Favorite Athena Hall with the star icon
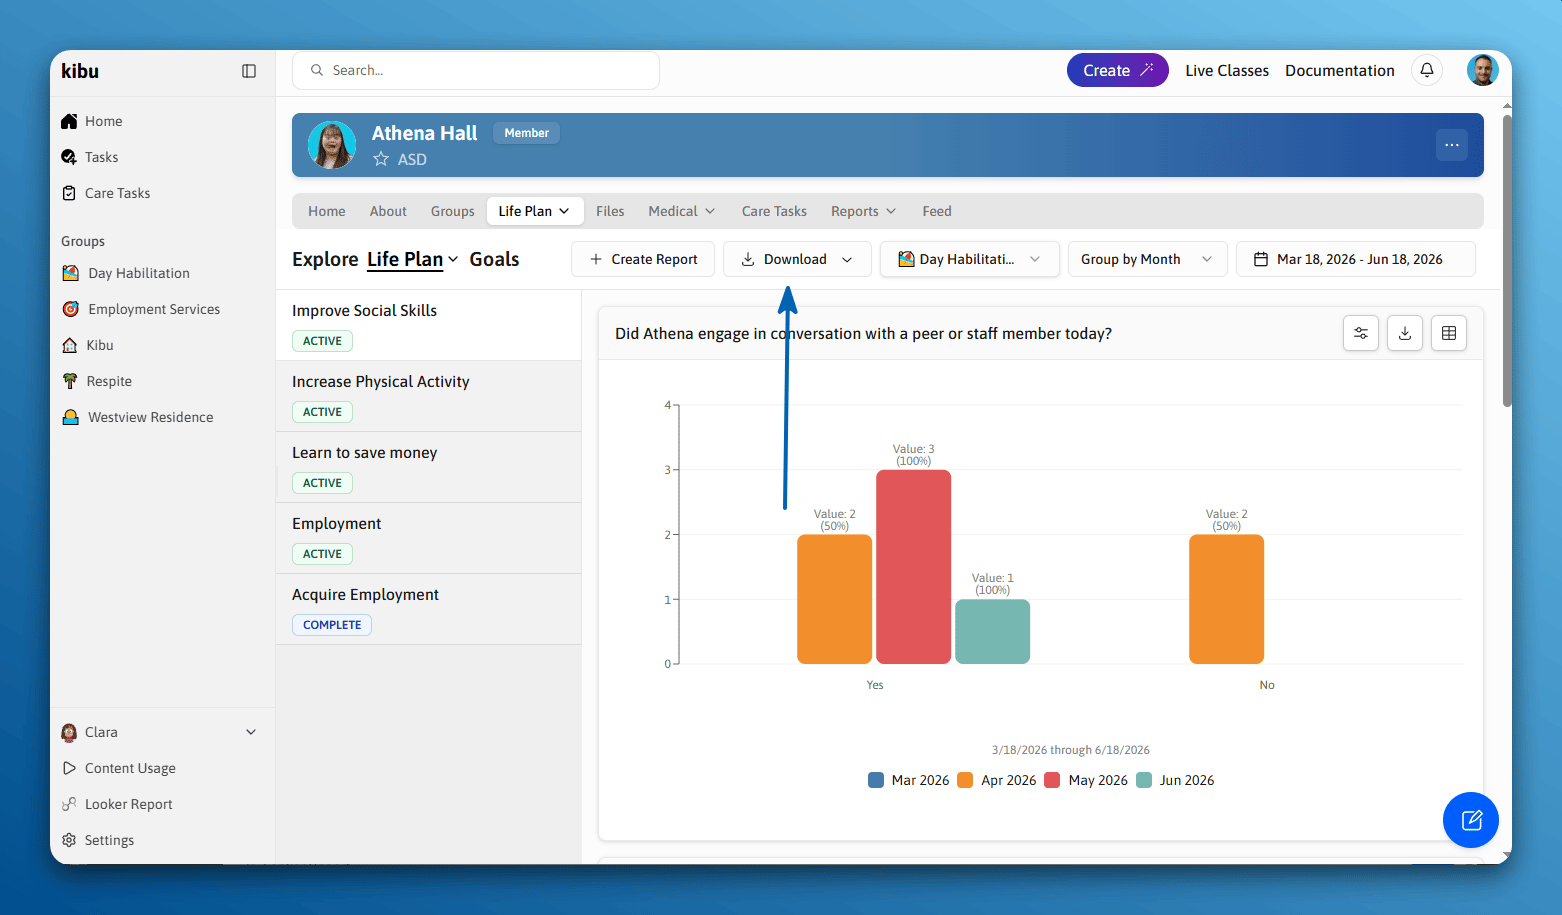Screen dimensions: 1562x915 tap(381, 159)
